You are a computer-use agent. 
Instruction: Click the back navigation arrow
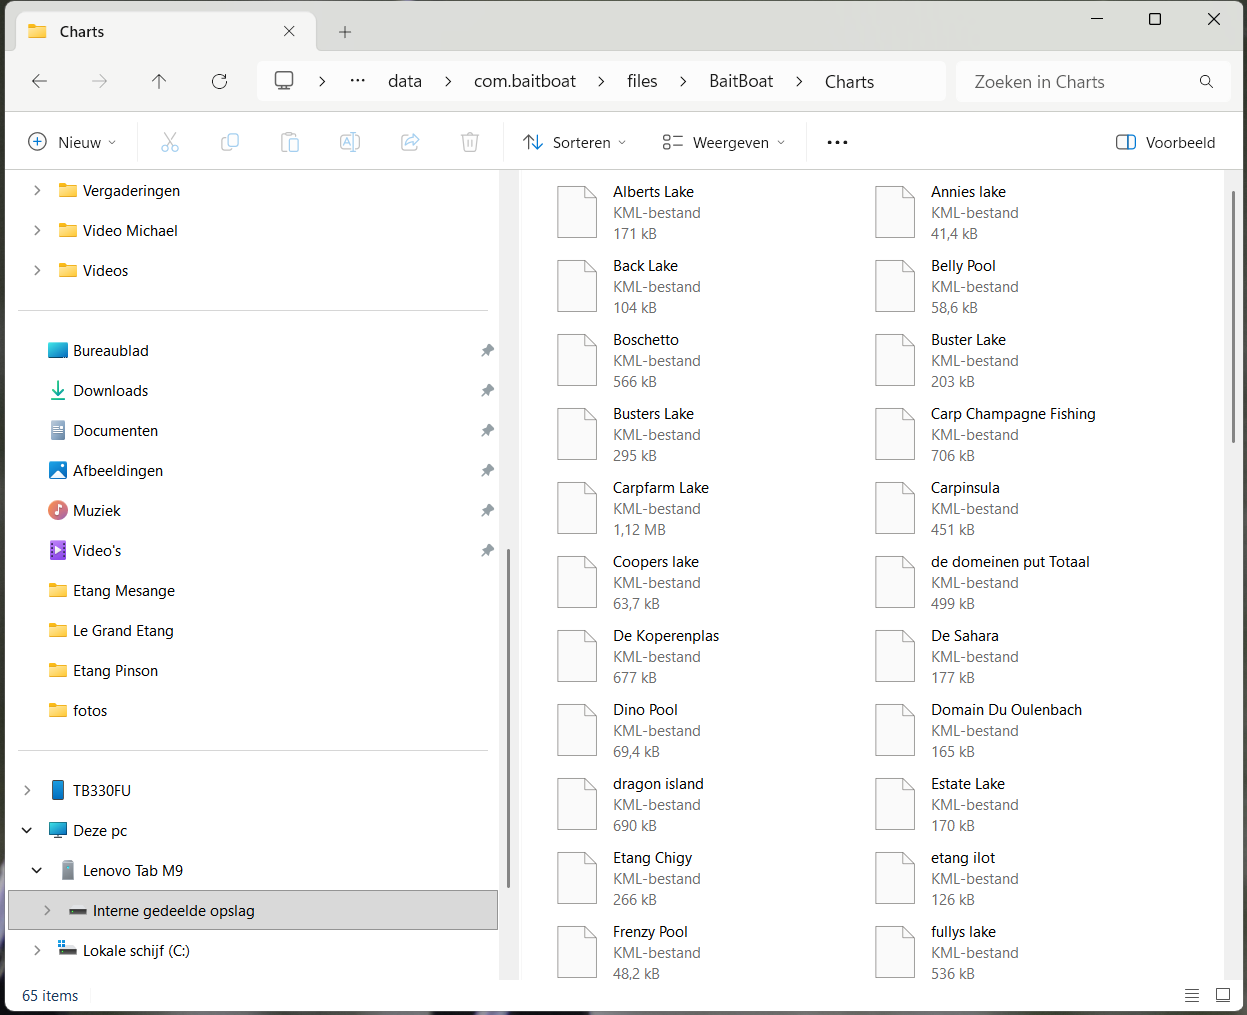coord(40,82)
